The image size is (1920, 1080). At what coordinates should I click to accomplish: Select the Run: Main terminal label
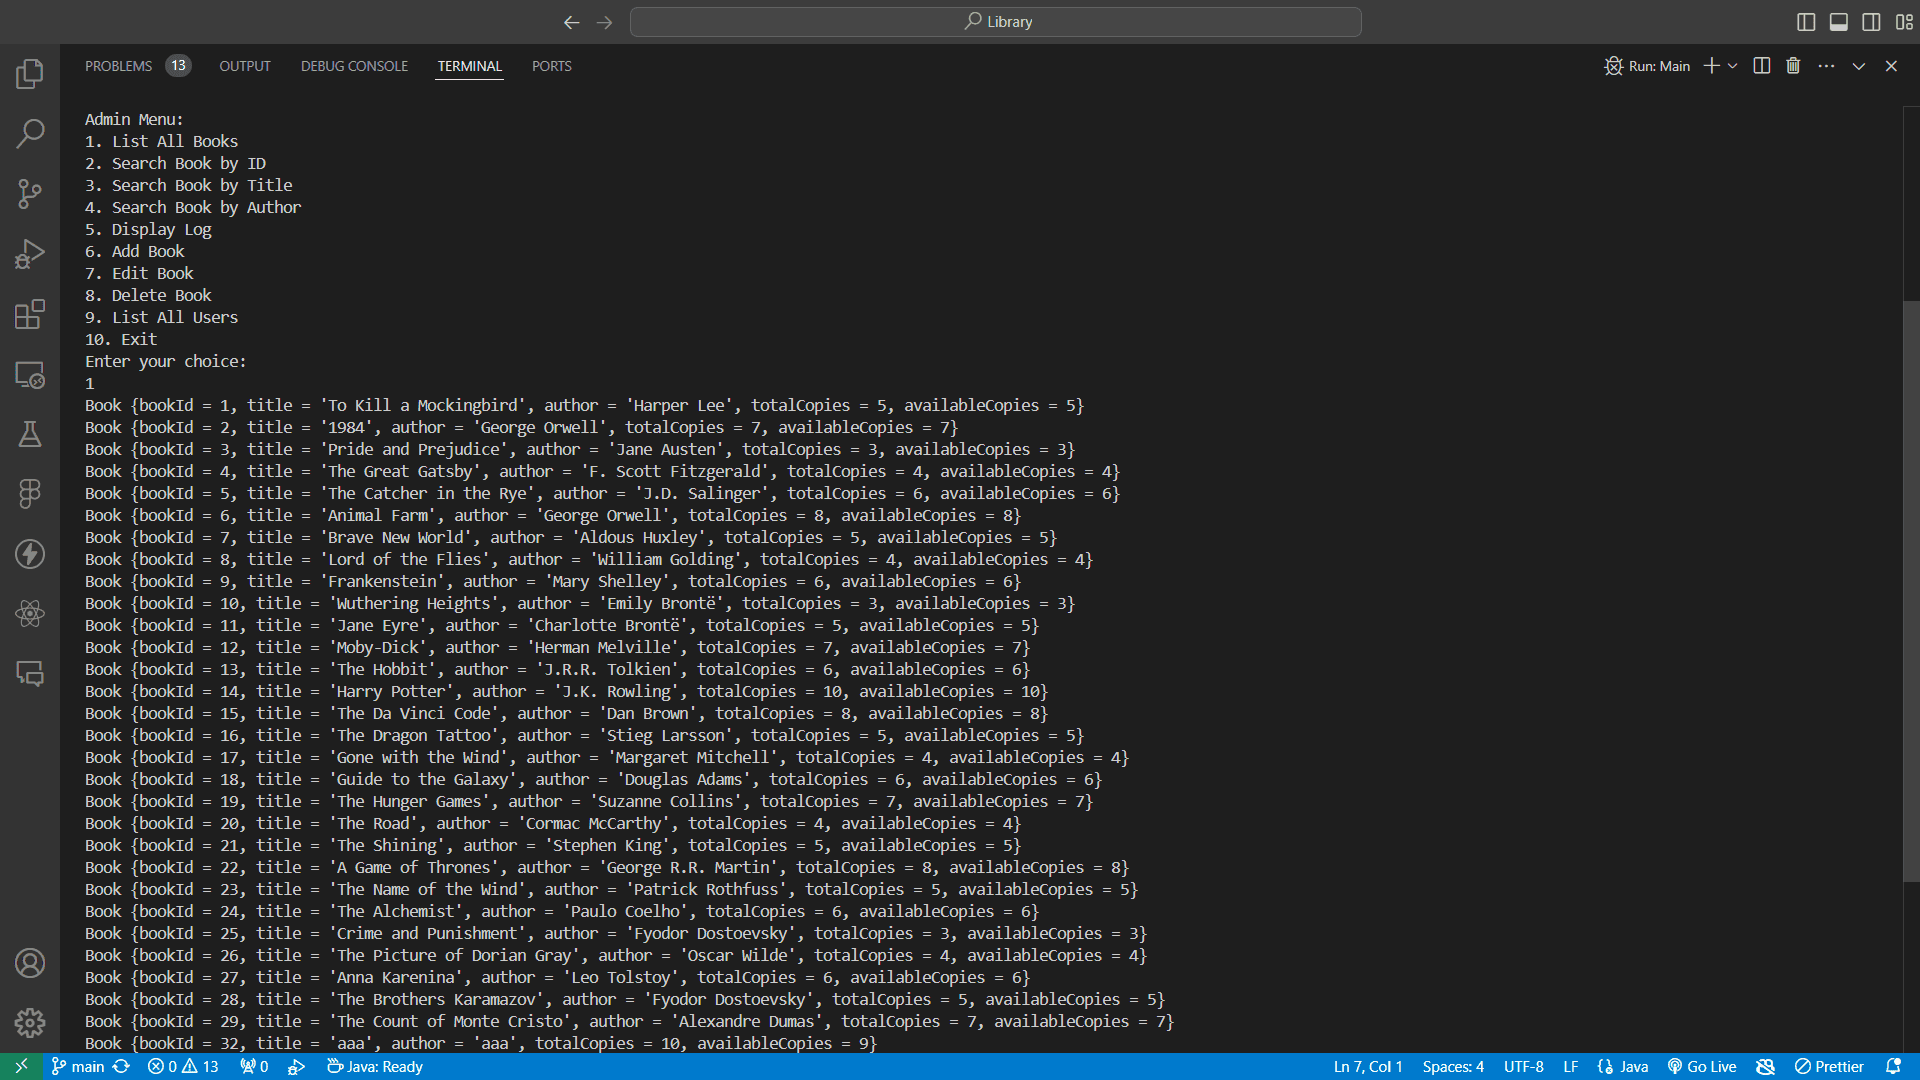pos(1647,66)
